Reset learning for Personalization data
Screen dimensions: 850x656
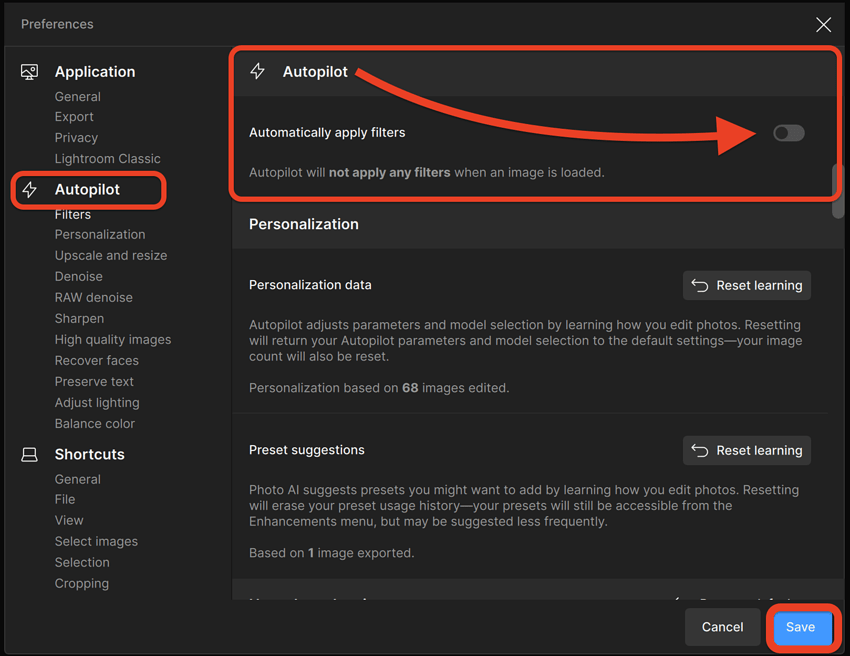pos(747,286)
